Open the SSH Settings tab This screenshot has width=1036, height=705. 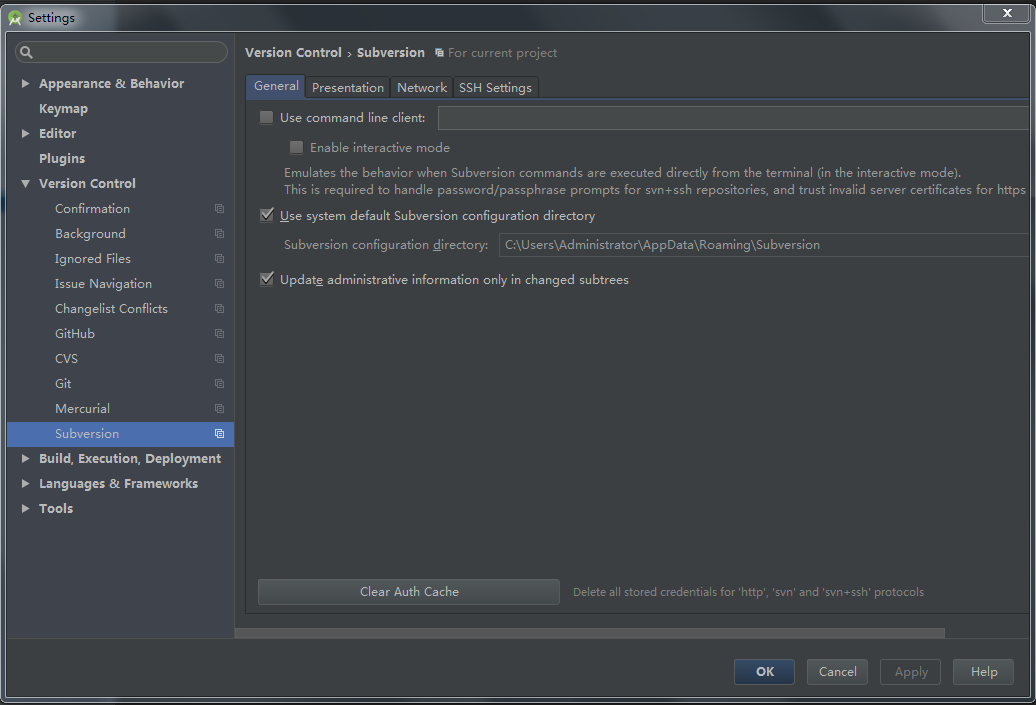coord(495,87)
